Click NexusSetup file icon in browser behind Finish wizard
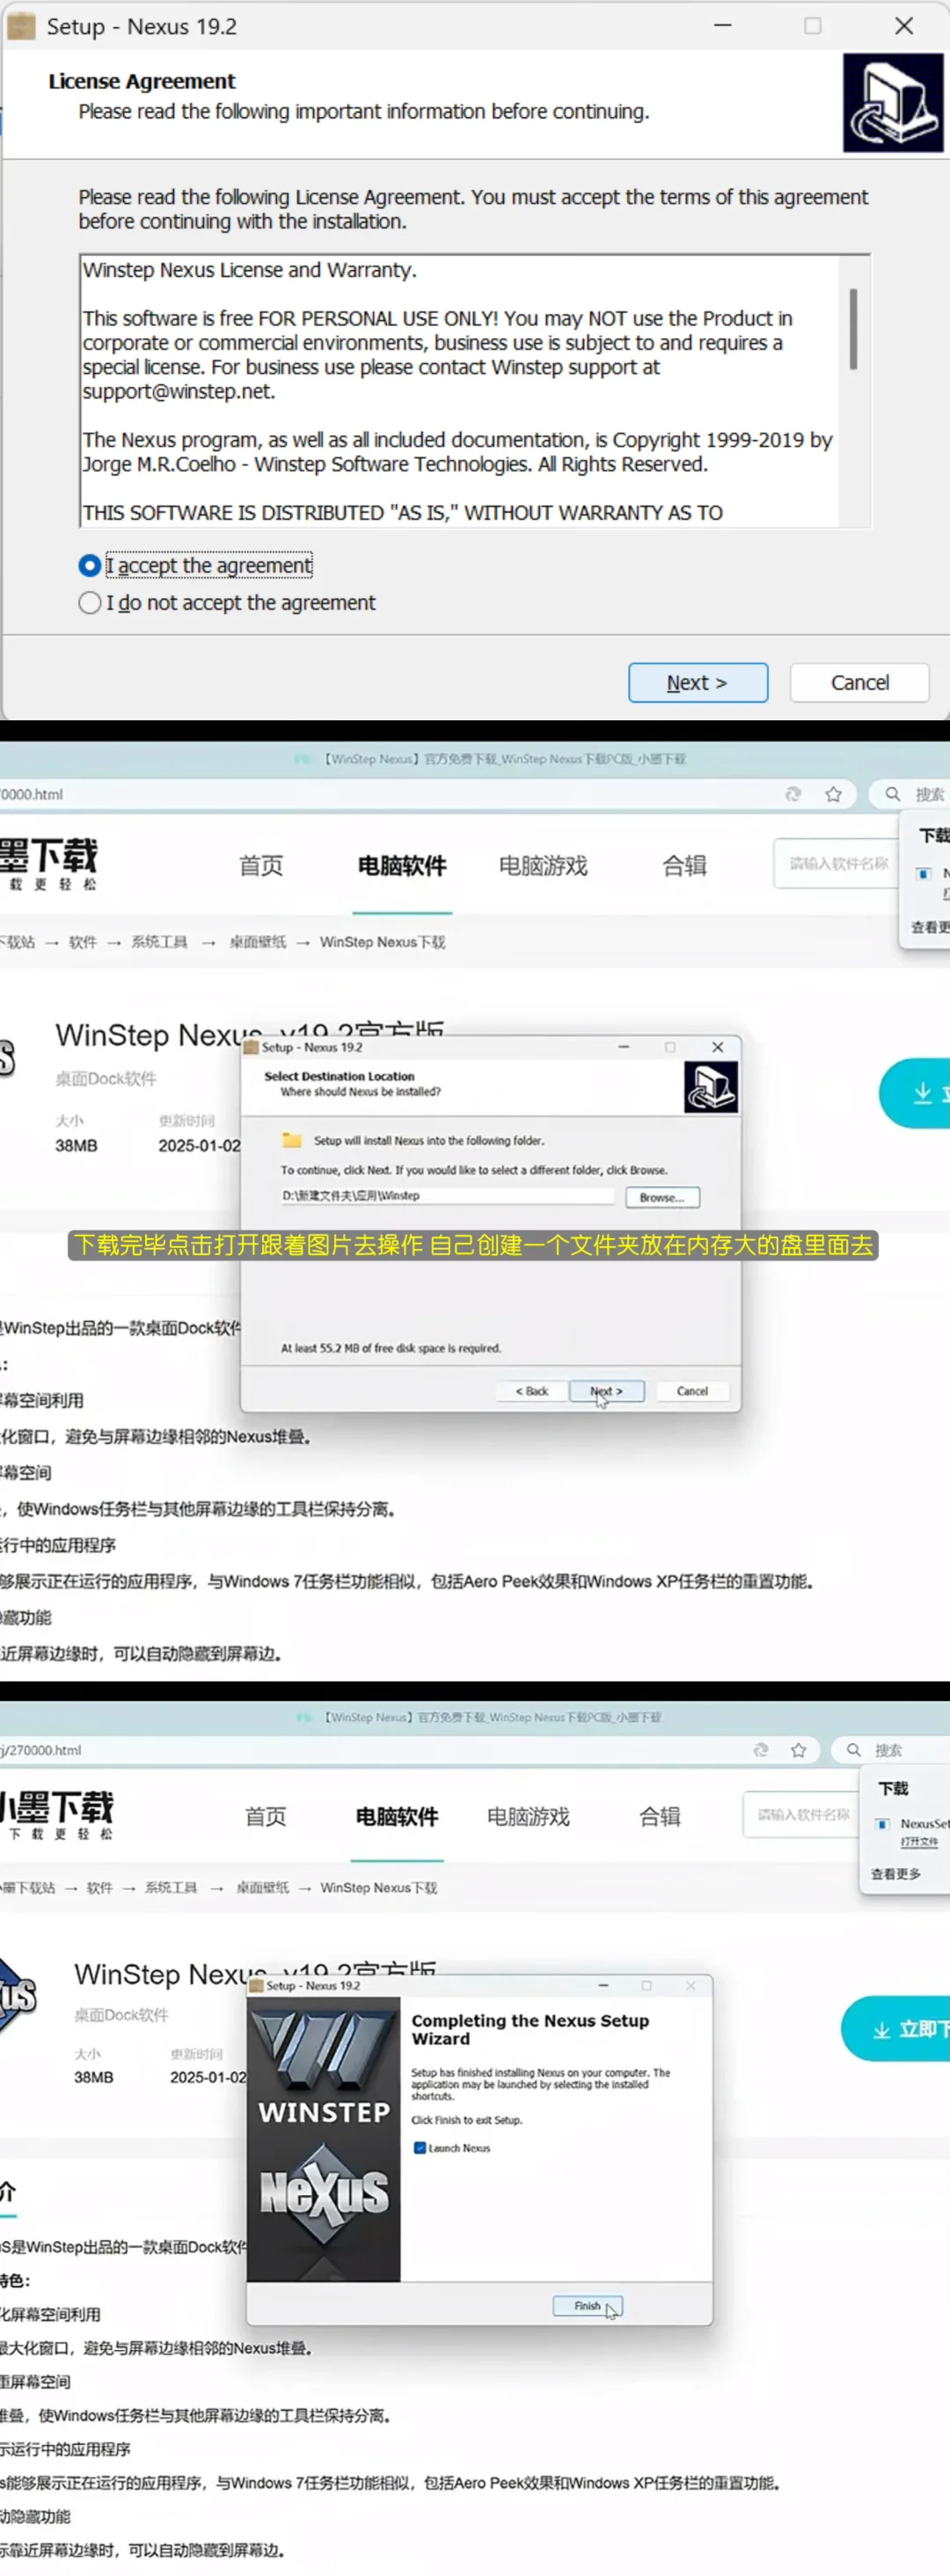The width and height of the screenshot is (950, 2576). 883,1824
